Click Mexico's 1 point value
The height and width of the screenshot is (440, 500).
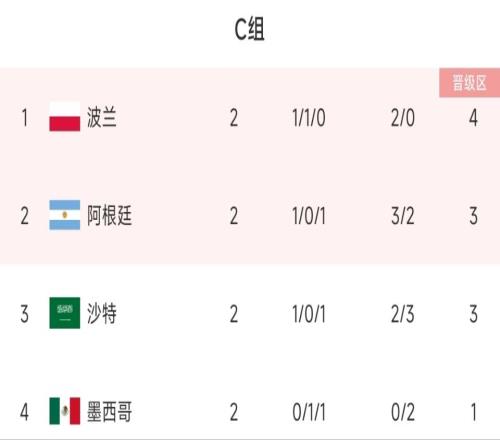tap(474, 412)
